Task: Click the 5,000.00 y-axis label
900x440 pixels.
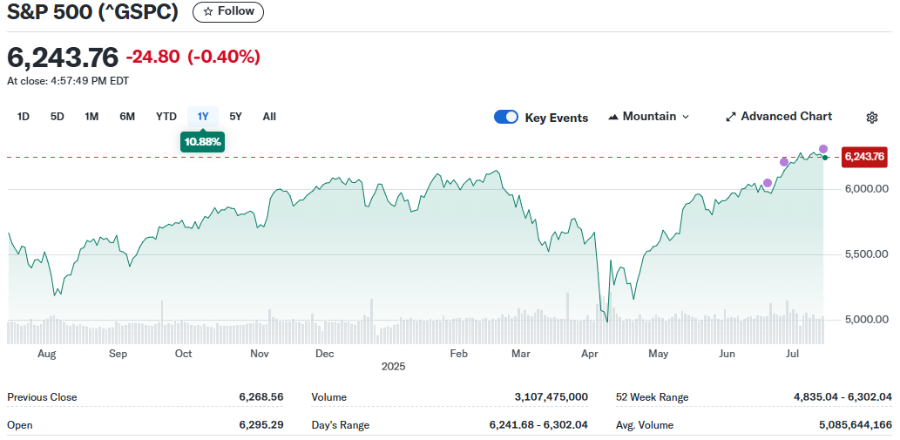Action: (865, 320)
